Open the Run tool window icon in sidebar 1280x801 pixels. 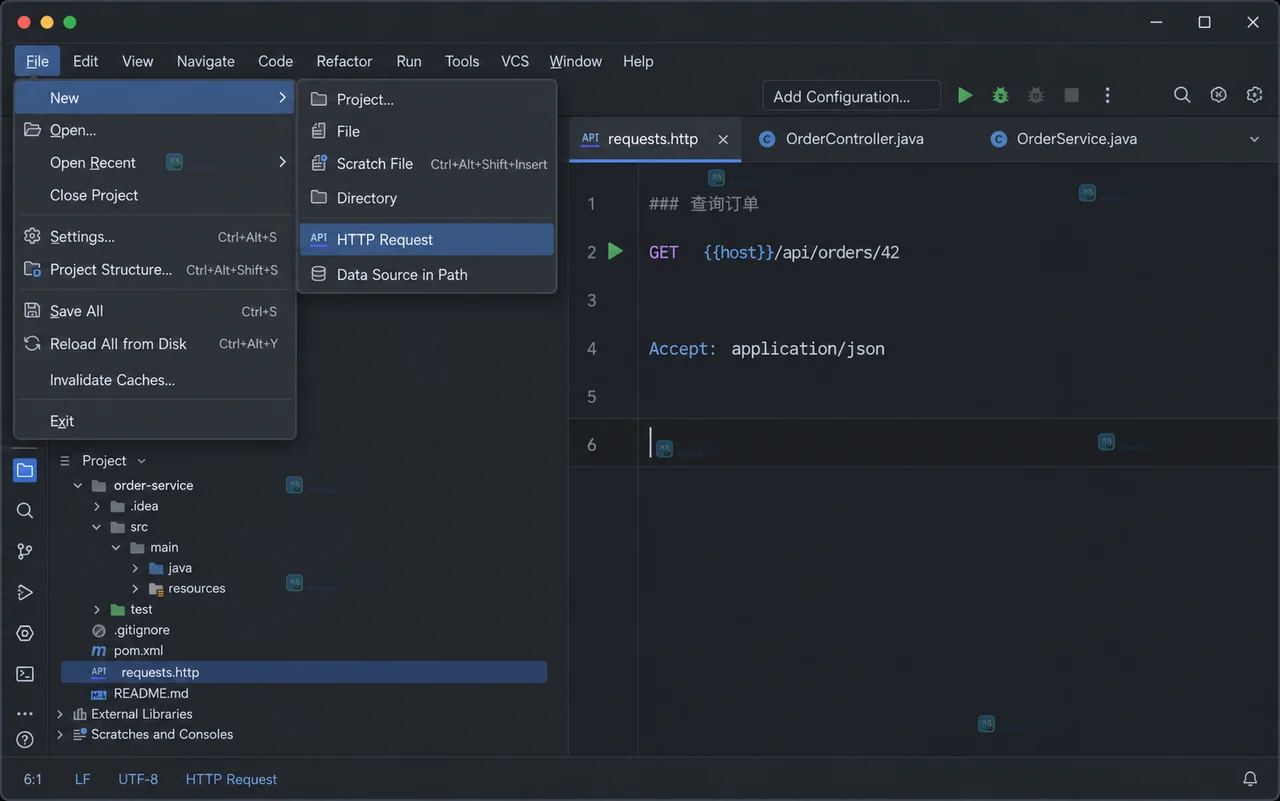[25, 593]
